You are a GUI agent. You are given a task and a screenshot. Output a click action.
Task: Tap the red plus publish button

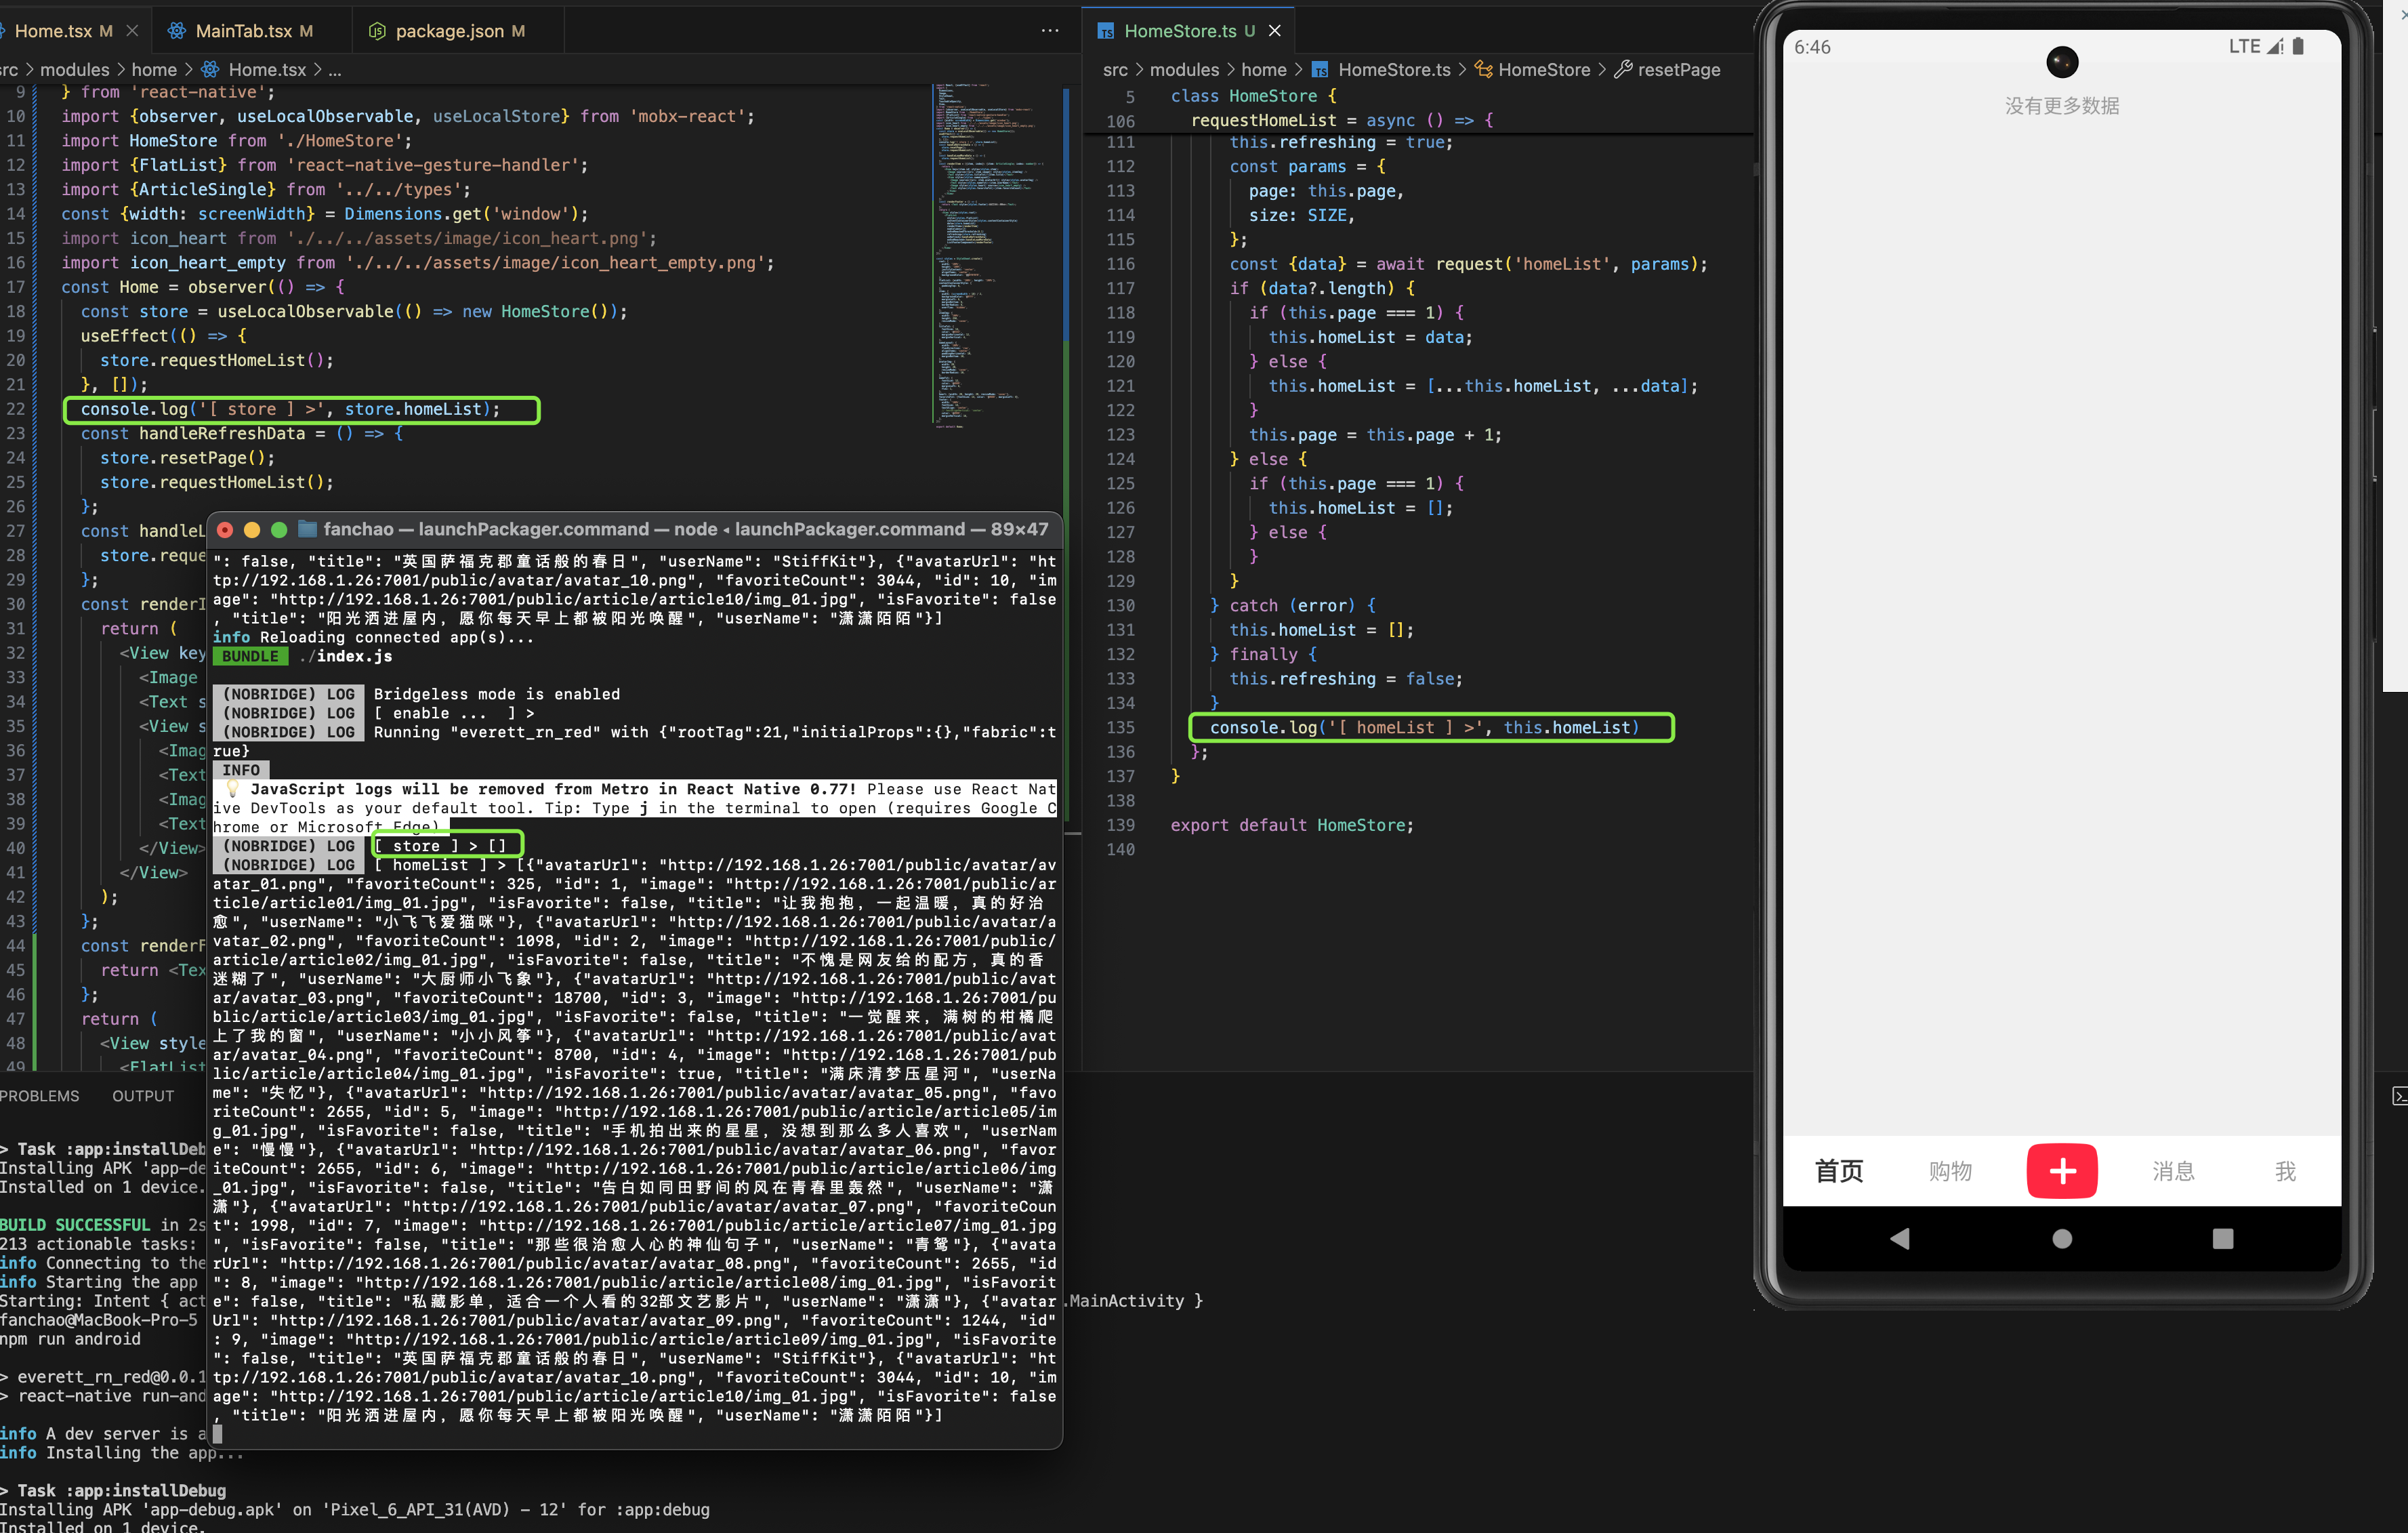(x=2061, y=1170)
